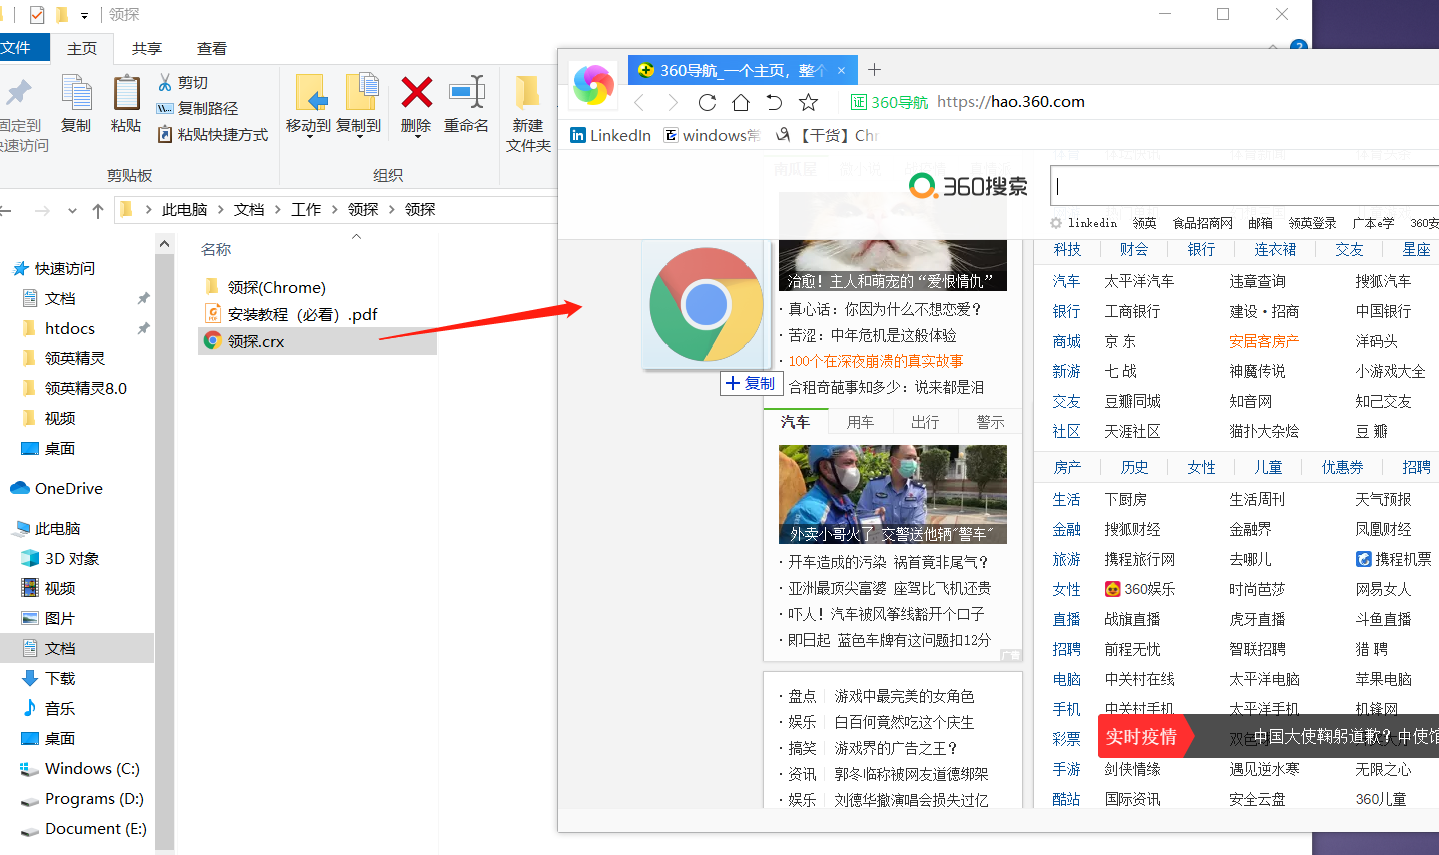Open Programs (D:) drive
1439x855 pixels.
click(x=94, y=798)
